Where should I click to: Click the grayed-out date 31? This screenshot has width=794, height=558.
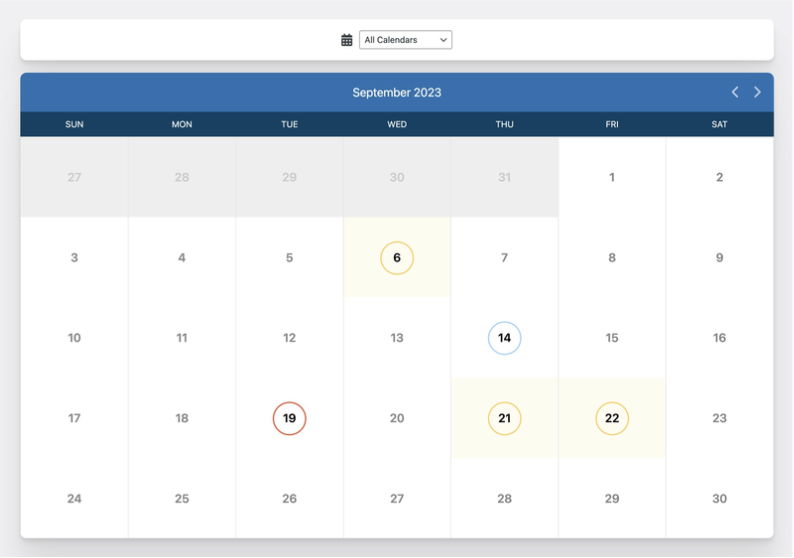(x=504, y=177)
